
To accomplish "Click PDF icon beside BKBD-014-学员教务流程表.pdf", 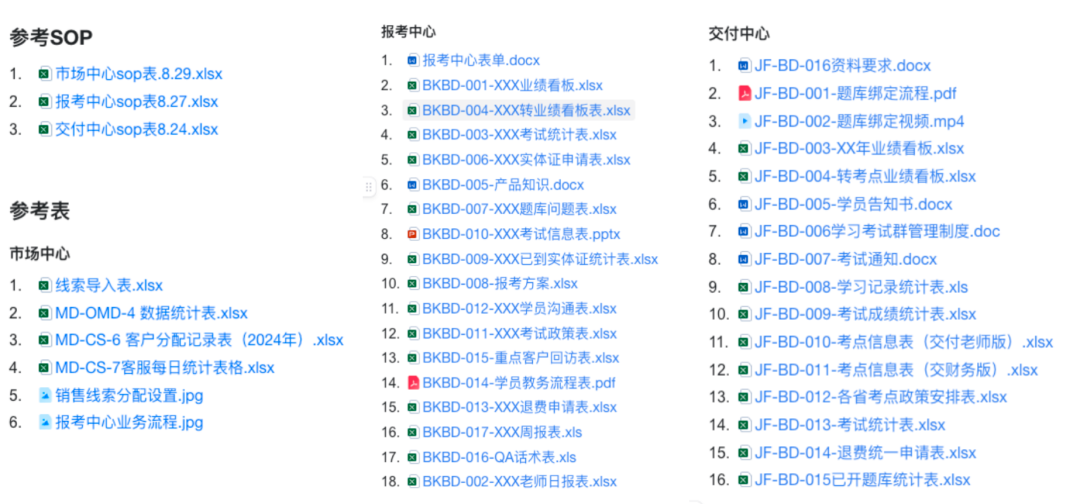I will click(413, 382).
